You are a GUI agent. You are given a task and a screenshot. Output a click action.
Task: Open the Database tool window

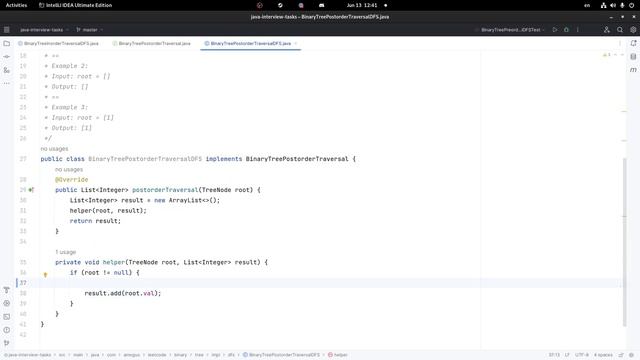point(633,57)
